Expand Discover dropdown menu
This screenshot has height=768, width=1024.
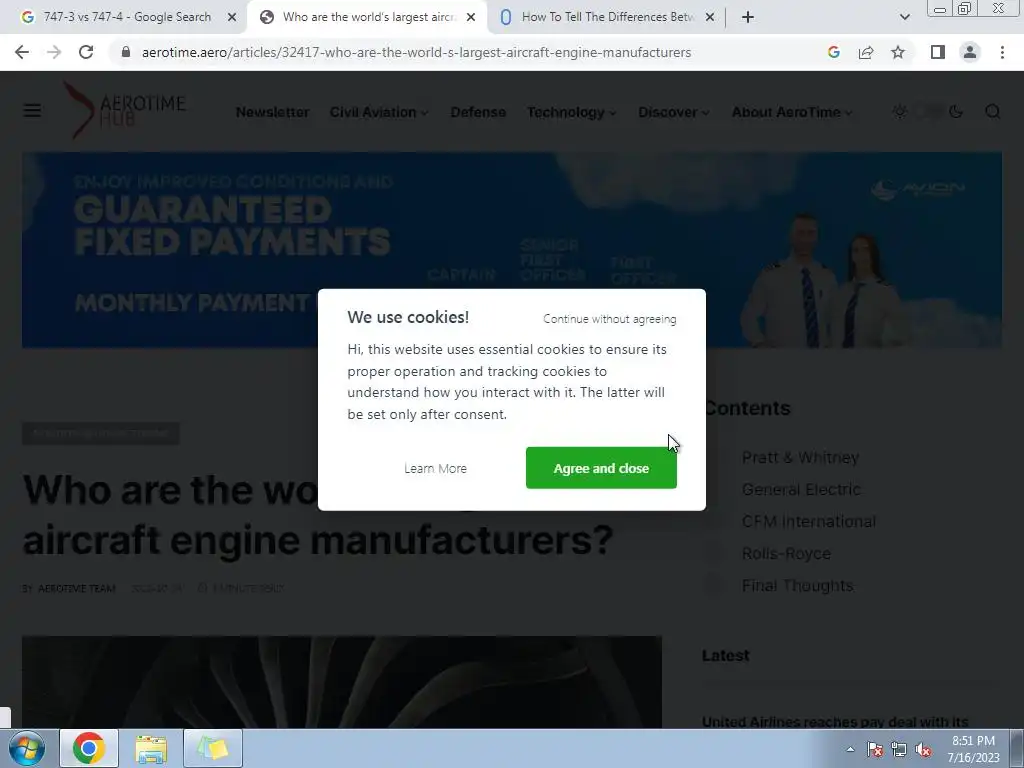(673, 112)
